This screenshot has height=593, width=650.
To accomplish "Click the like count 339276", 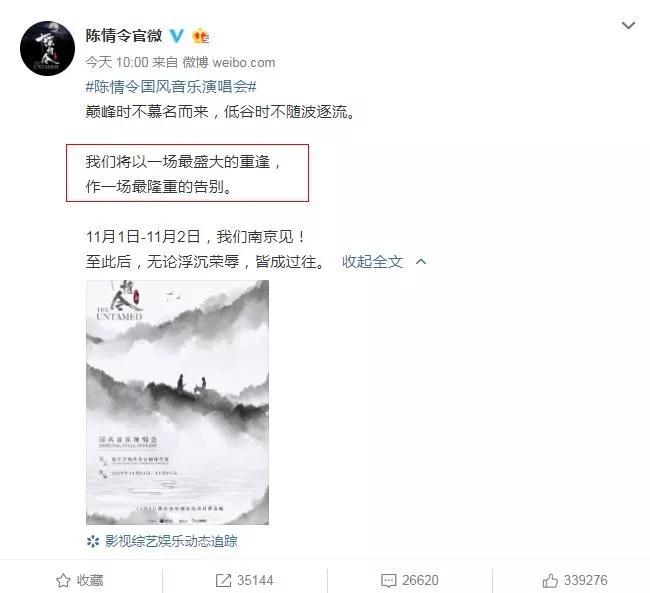I will (585, 581).
